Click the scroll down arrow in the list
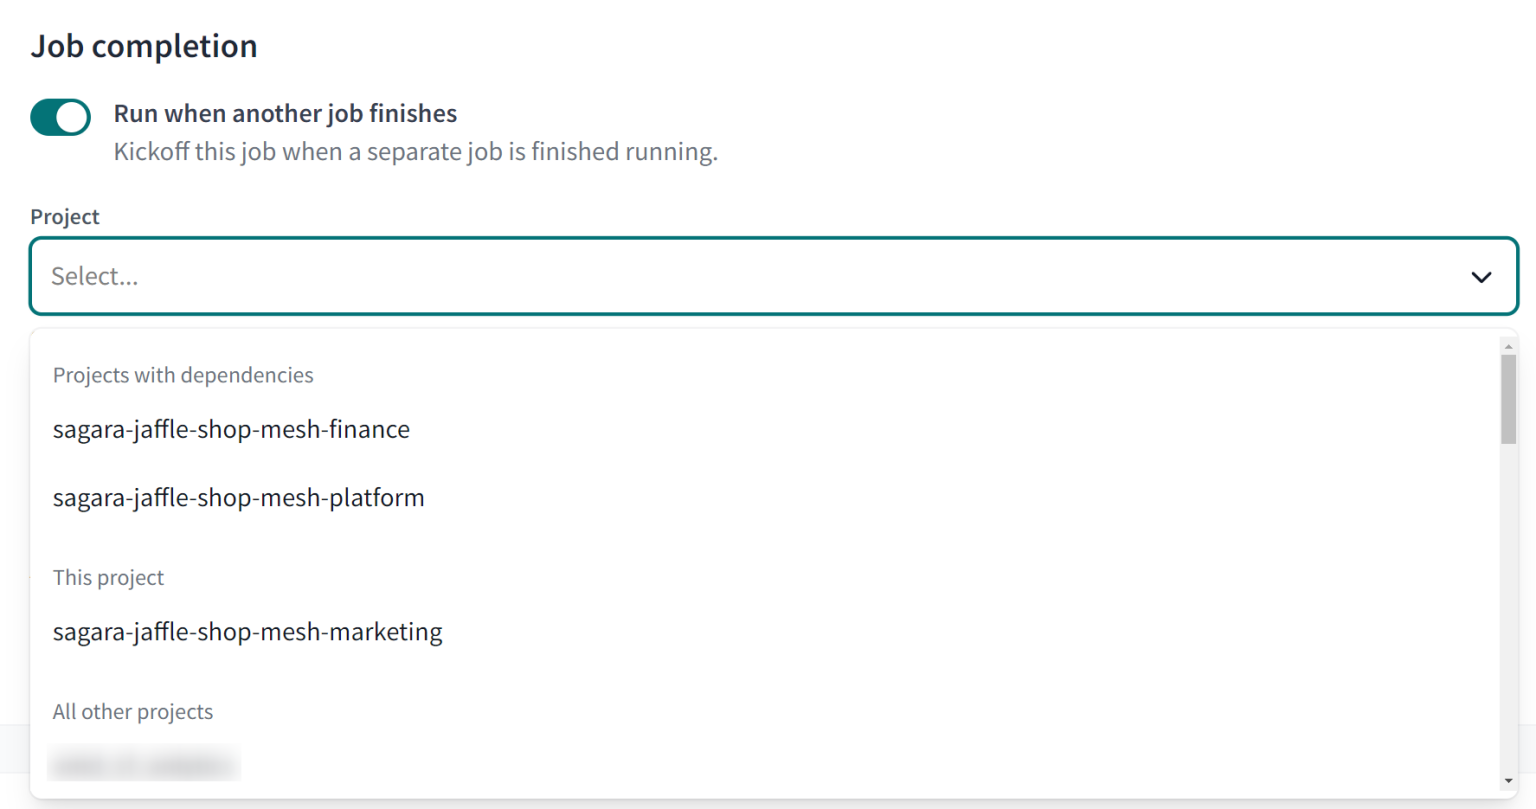Image resolution: width=1536 pixels, height=809 pixels. point(1509,781)
